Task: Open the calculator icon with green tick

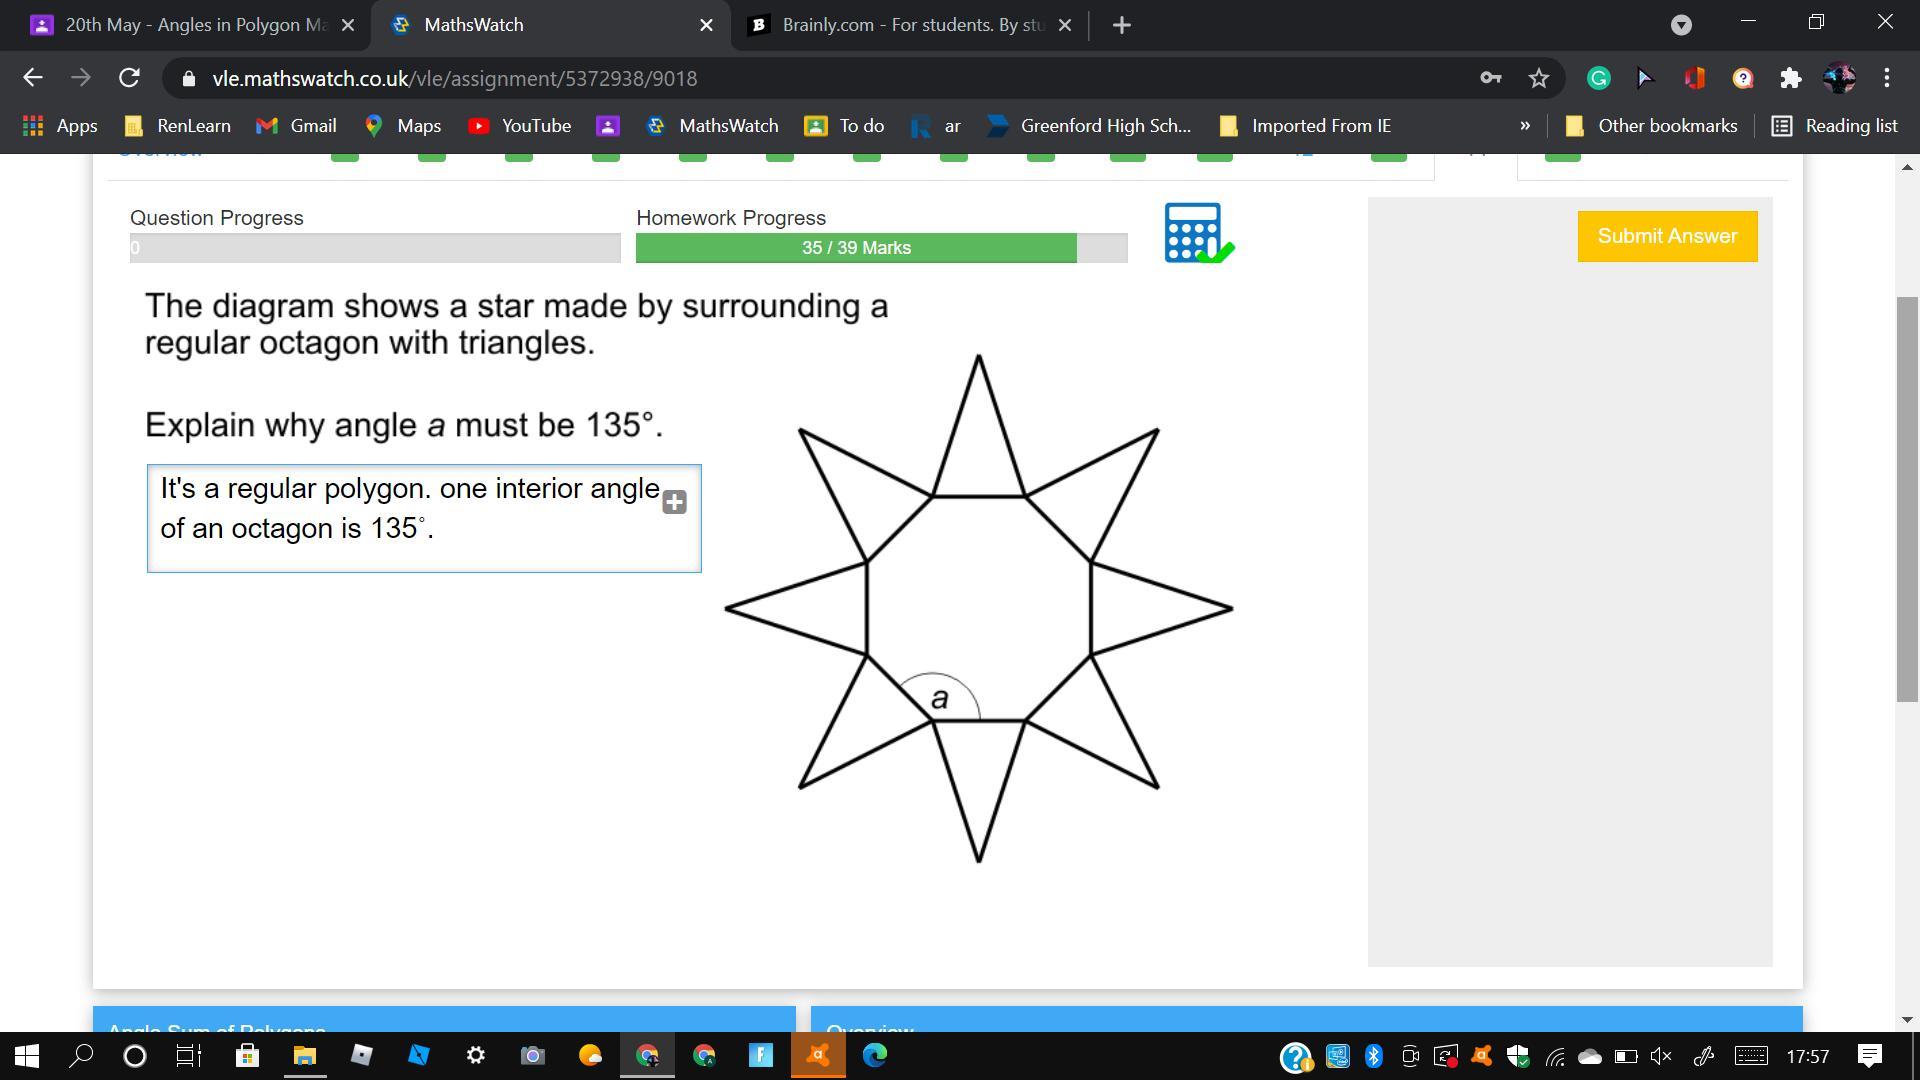Action: click(1197, 234)
